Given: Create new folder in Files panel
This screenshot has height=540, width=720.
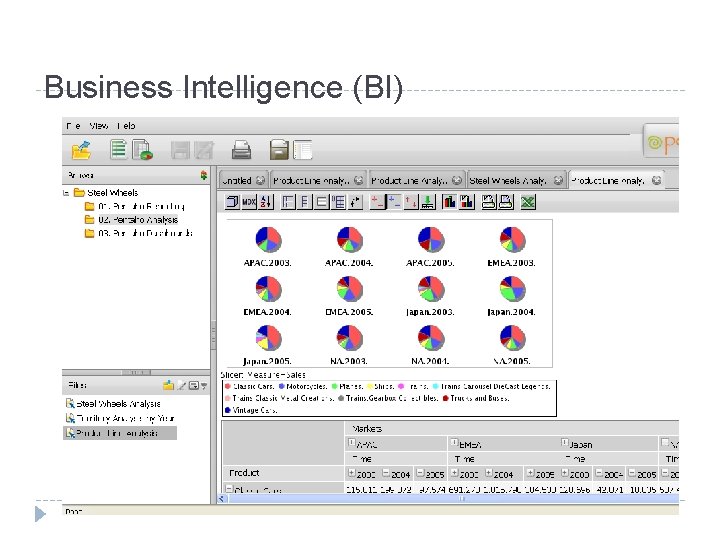Looking at the screenshot, I should (169, 385).
